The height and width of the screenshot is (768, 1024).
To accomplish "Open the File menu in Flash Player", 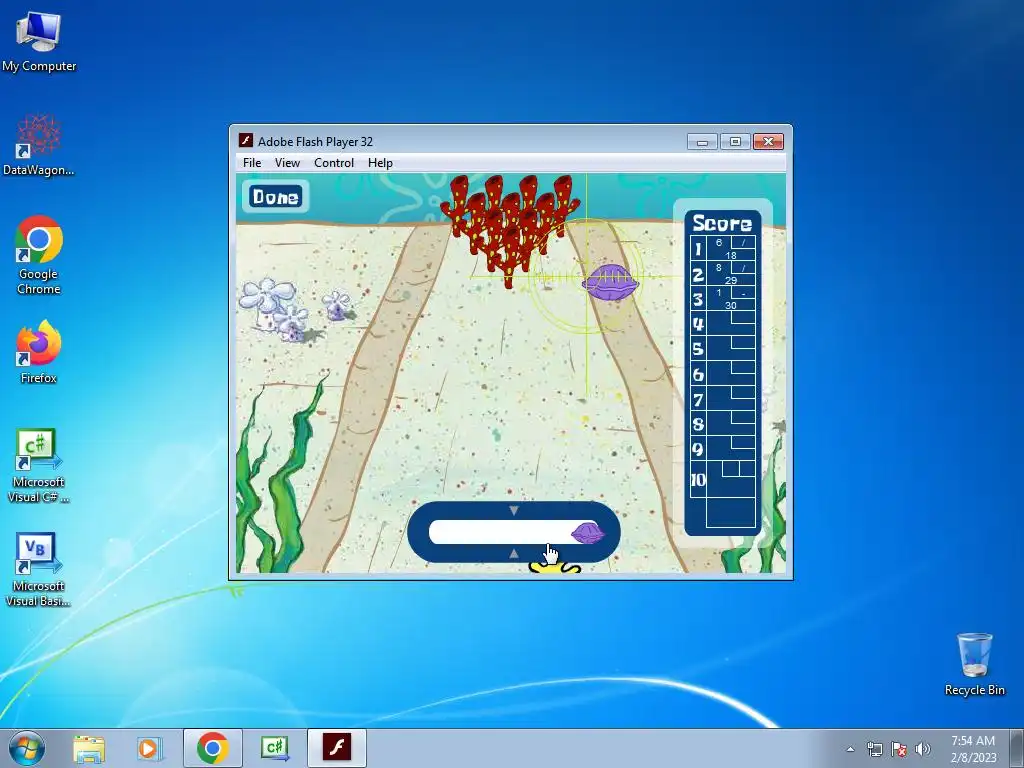I will pyautogui.click(x=251, y=163).
